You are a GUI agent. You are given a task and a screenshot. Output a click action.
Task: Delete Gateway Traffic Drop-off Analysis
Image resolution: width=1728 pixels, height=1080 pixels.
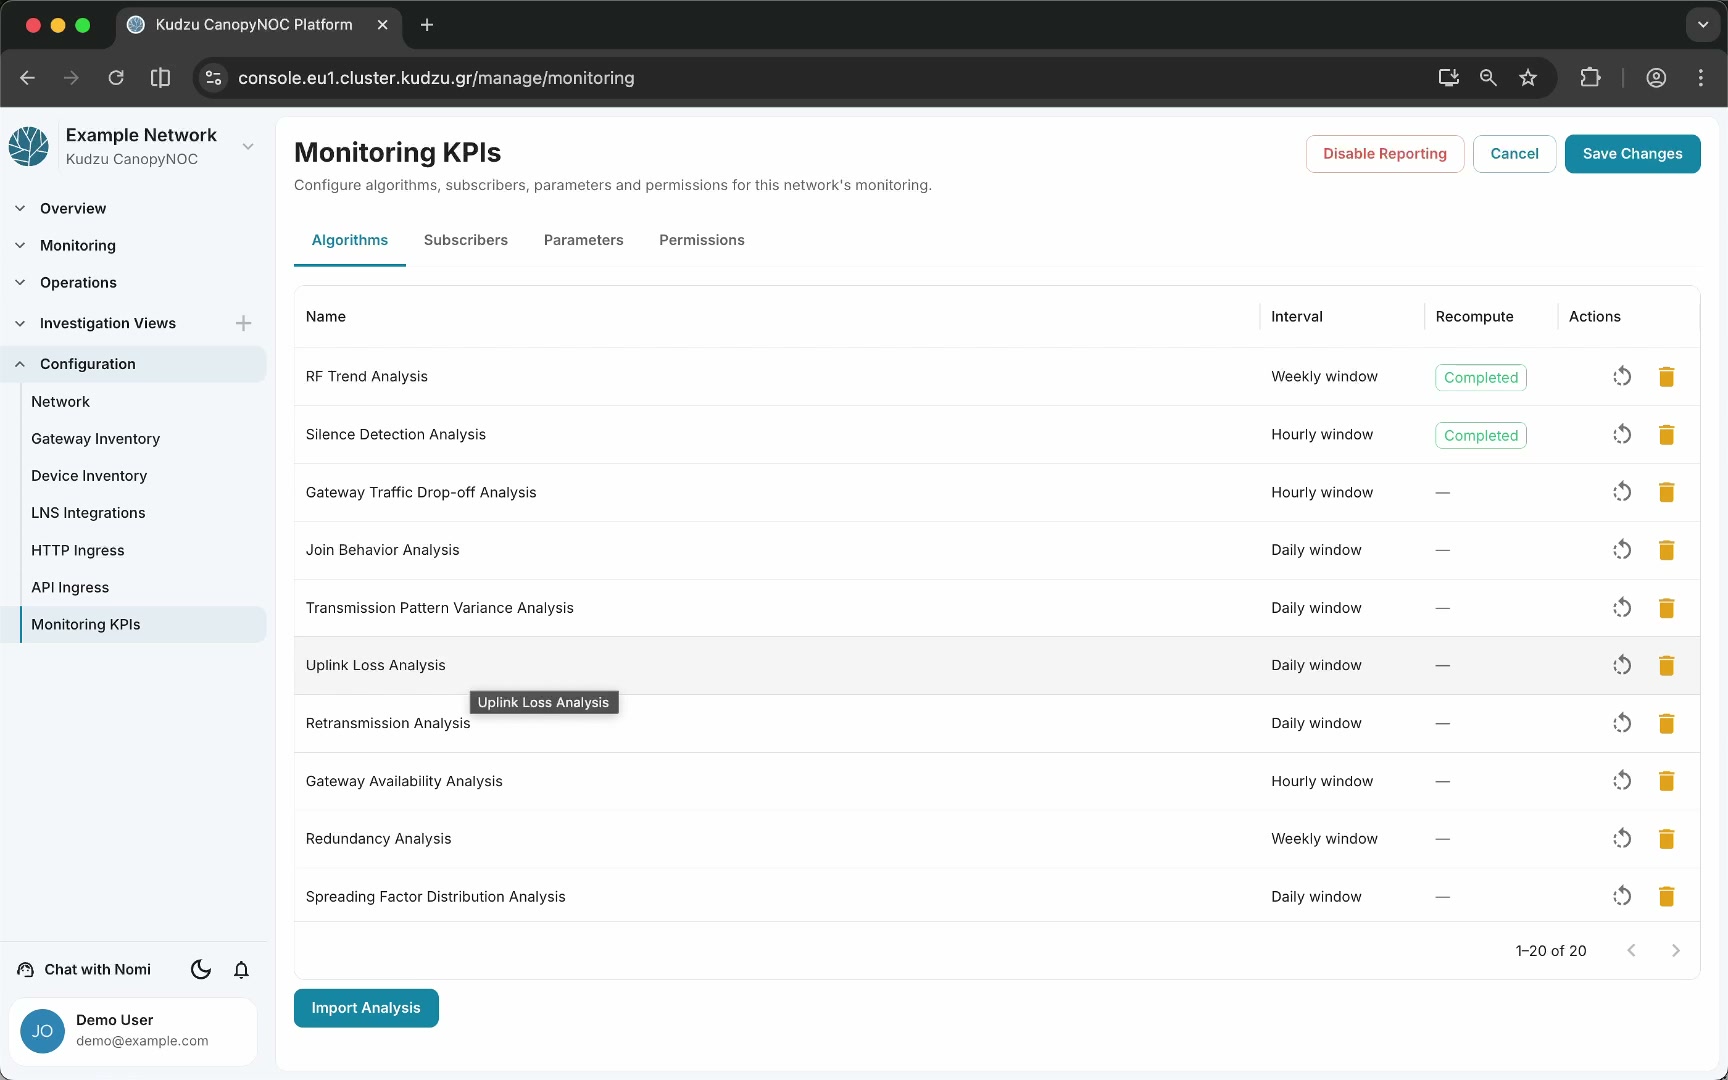click(x=1666, y=492)
